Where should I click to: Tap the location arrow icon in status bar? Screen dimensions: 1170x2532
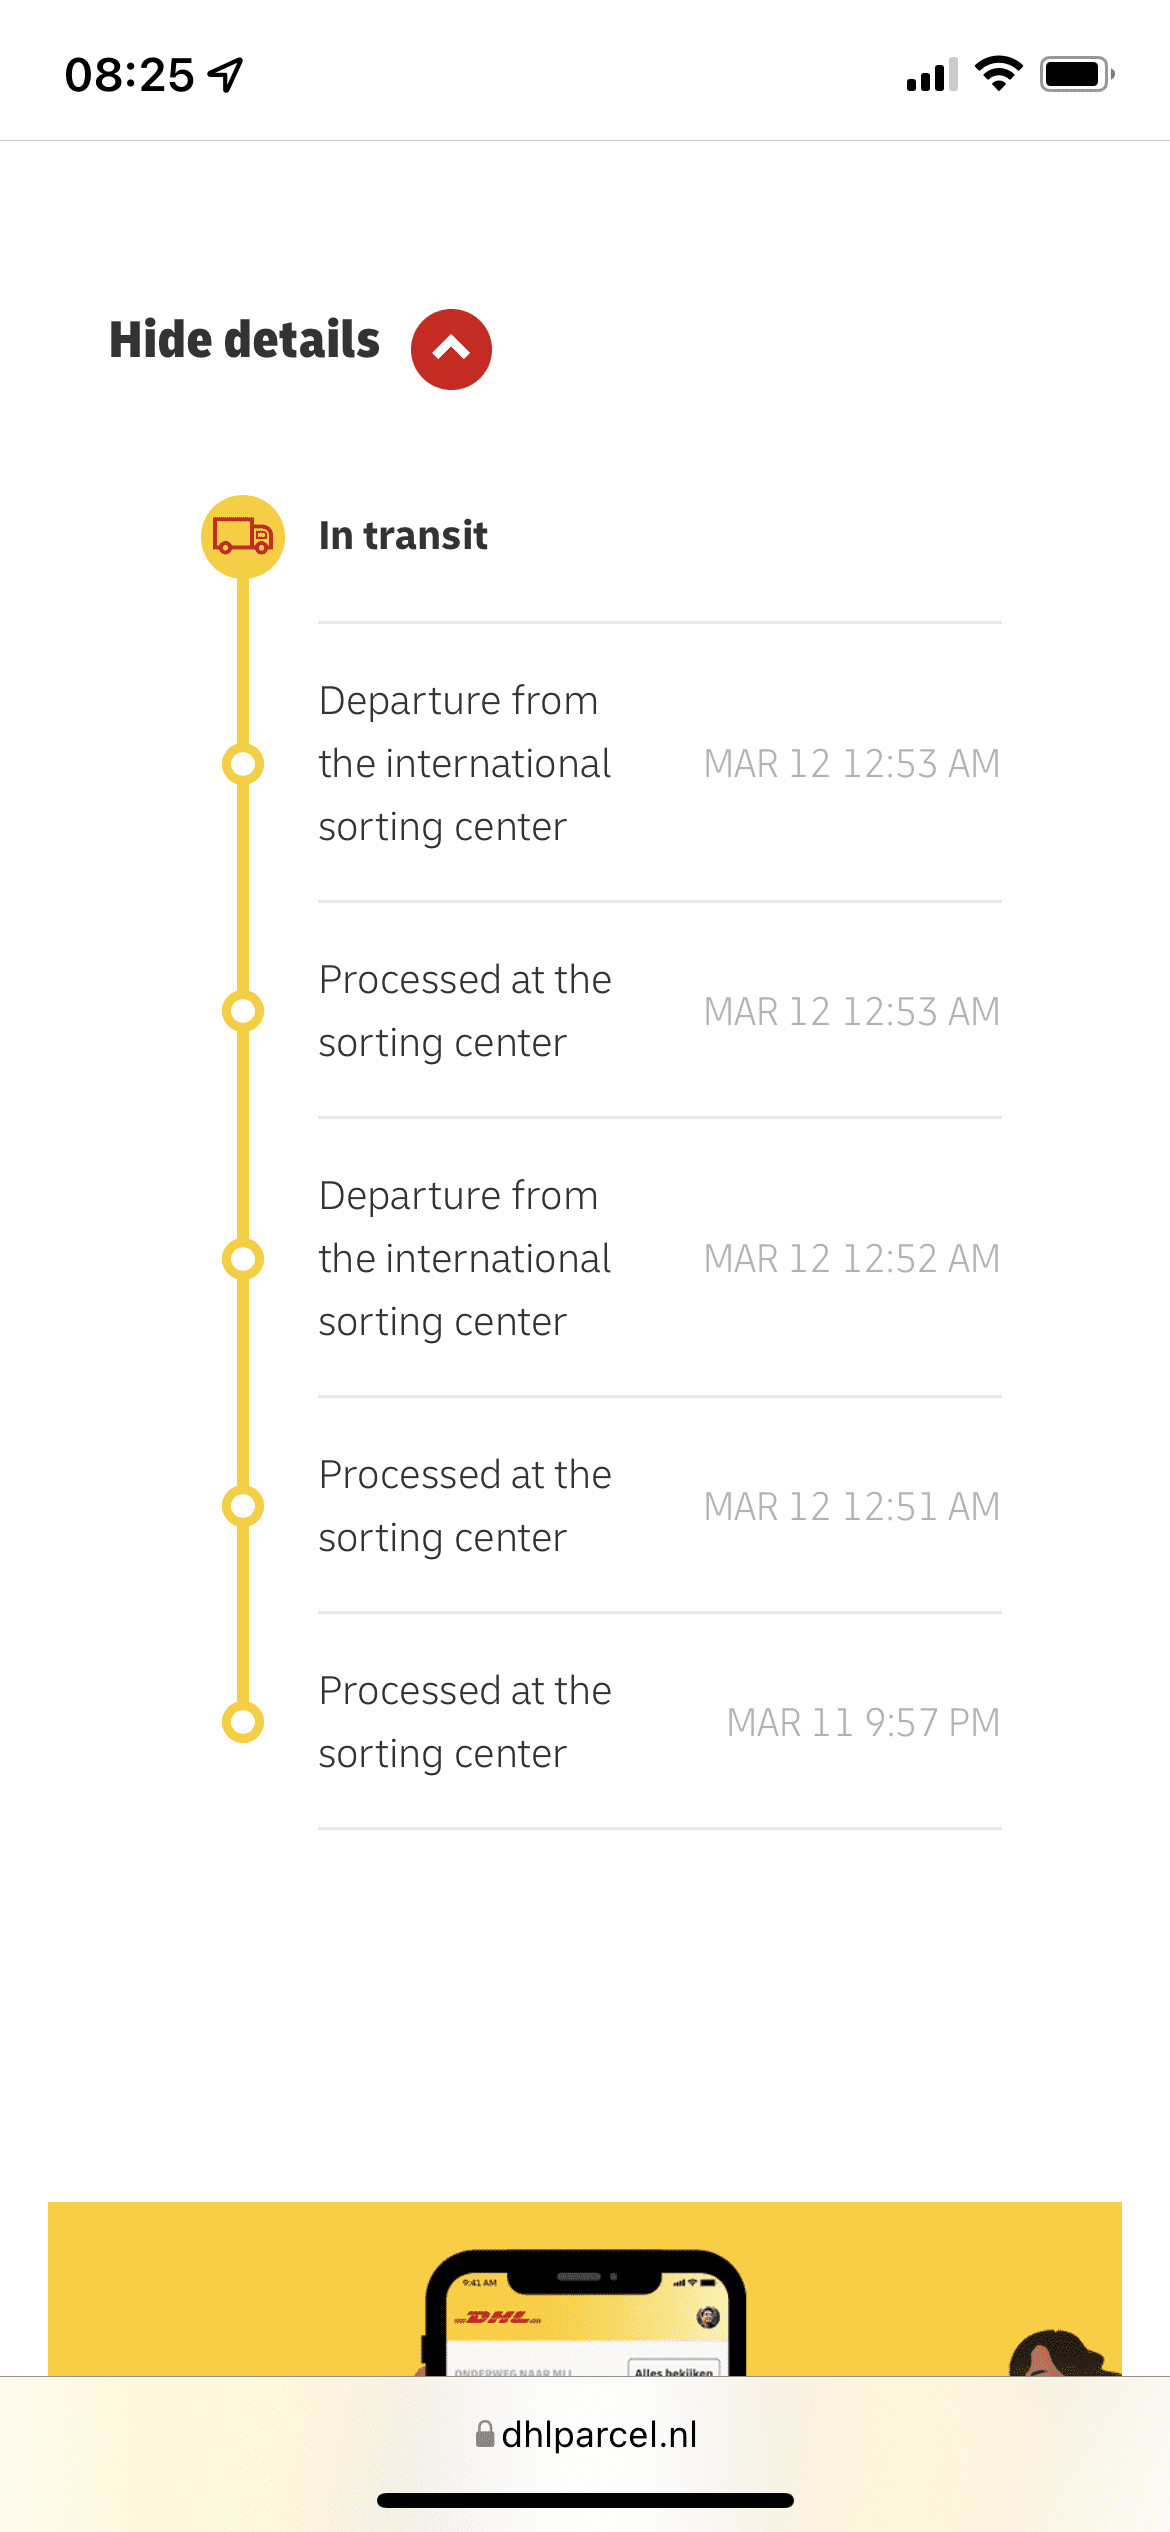pyautogui.click(x=226, y=74)
